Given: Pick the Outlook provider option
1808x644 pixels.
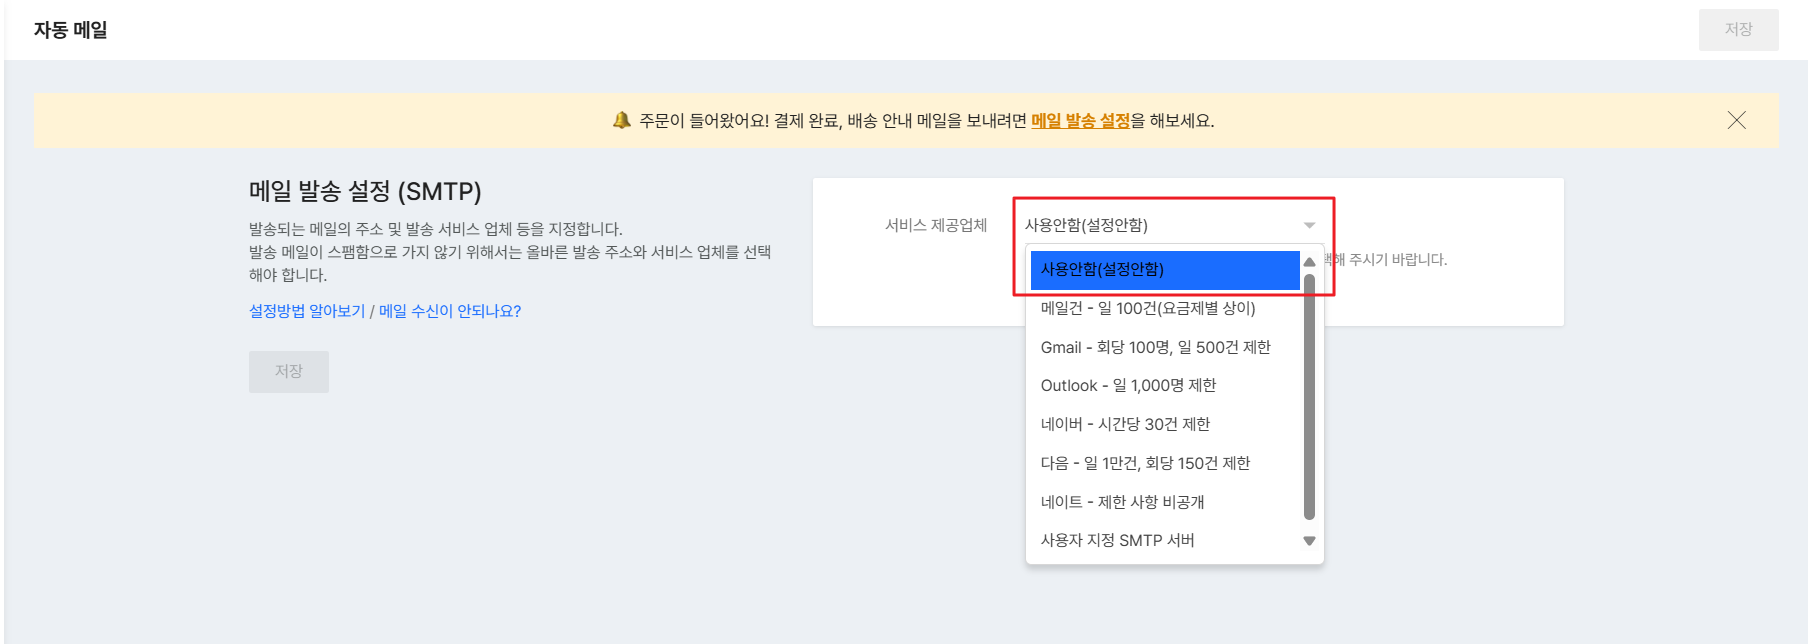Looking at the screenshot, I should coord(1128,386).
